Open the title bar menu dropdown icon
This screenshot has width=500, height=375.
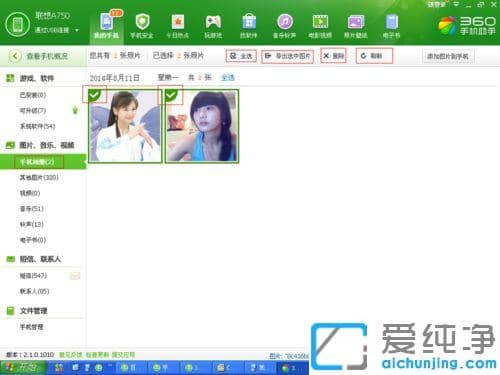456,4
